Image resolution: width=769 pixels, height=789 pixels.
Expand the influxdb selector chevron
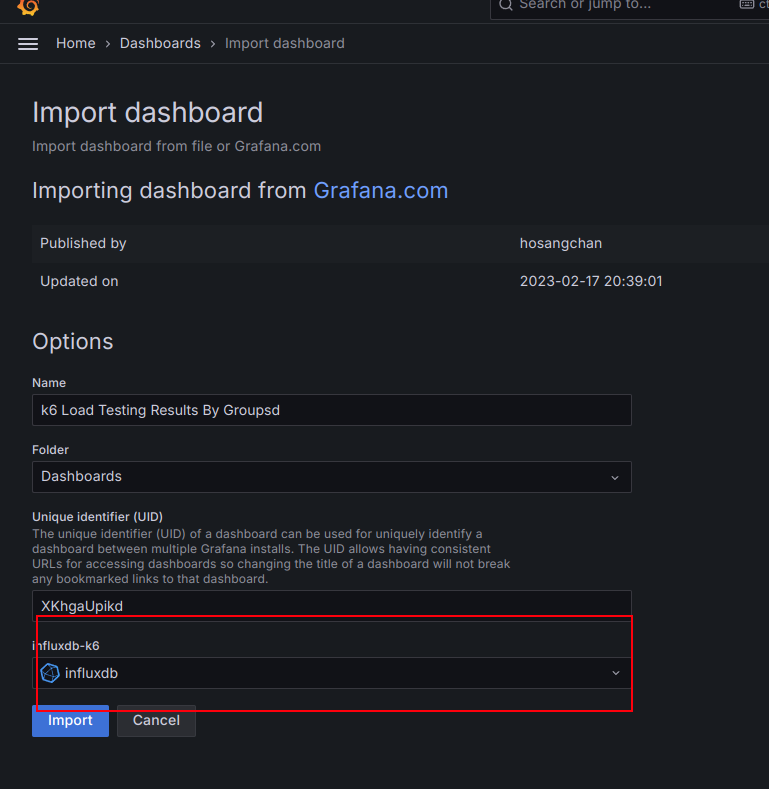[x=616, y=673]
